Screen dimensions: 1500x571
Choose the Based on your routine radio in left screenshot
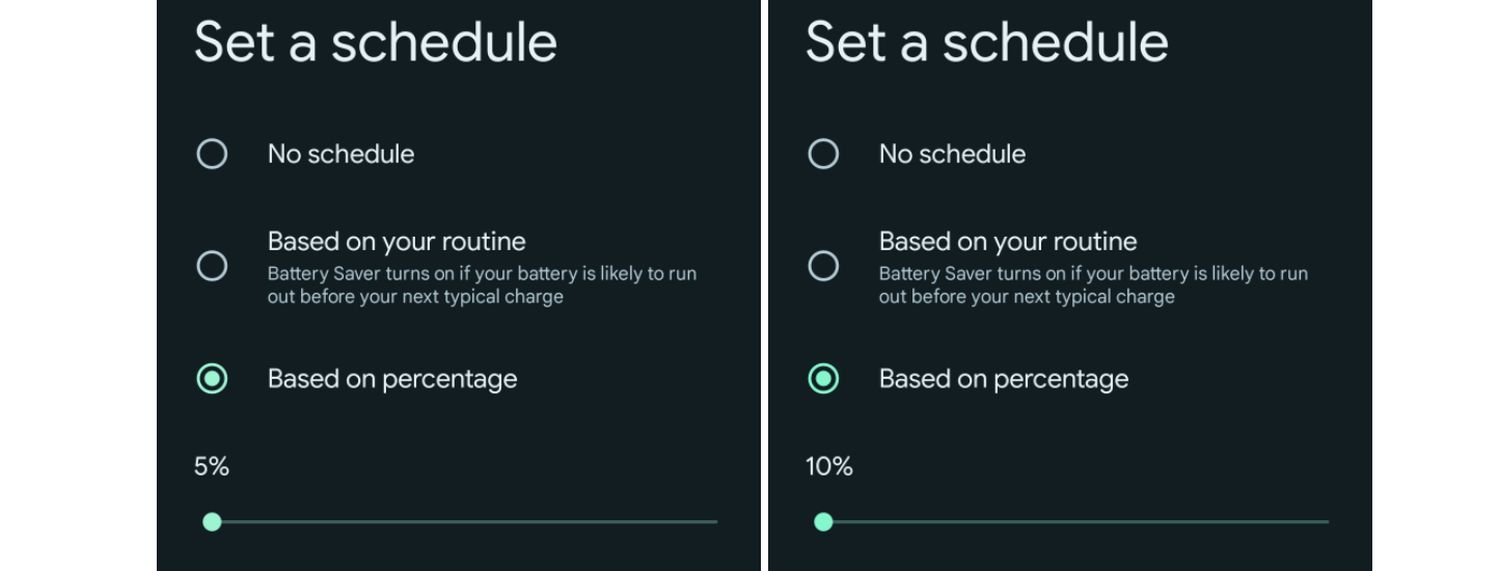[212, 266]
